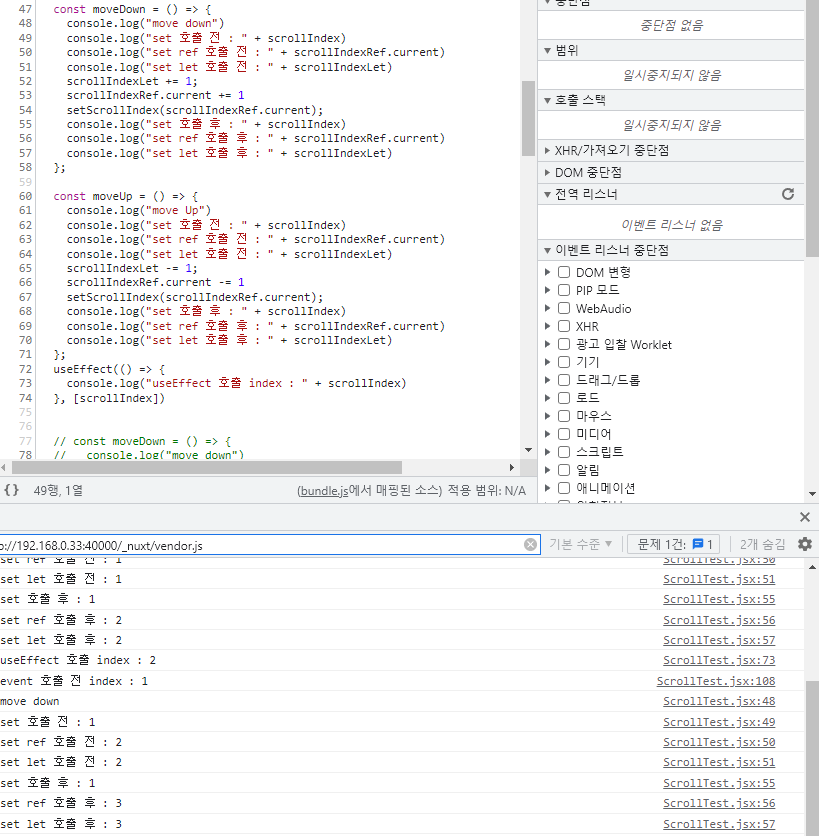Click the 'event 호출 전 index : 1' log
The height and width of the screenshot is (836, 819).
(74, 681)
